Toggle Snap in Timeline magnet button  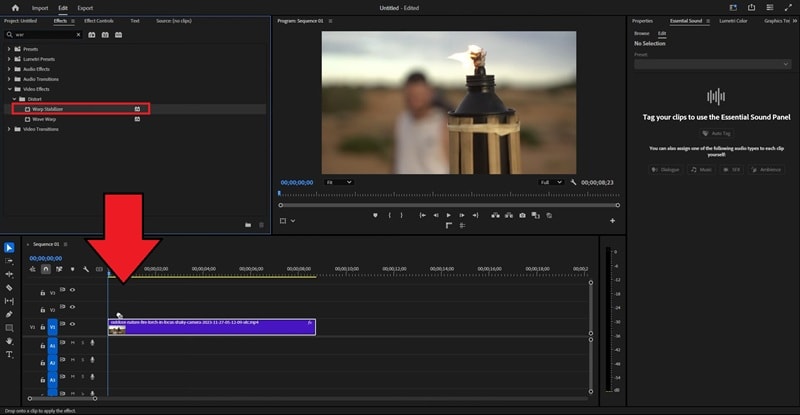click(46, 269)
